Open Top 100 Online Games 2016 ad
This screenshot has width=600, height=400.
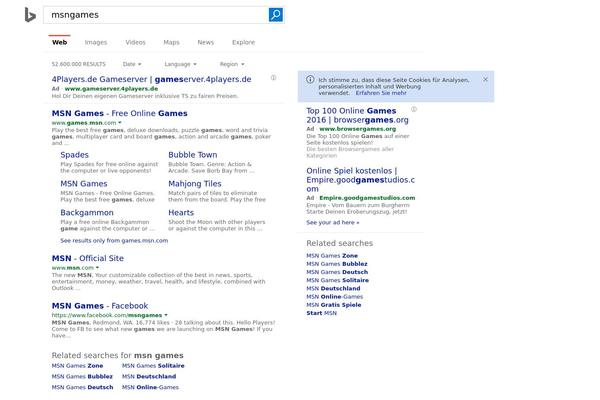[357, 115]
